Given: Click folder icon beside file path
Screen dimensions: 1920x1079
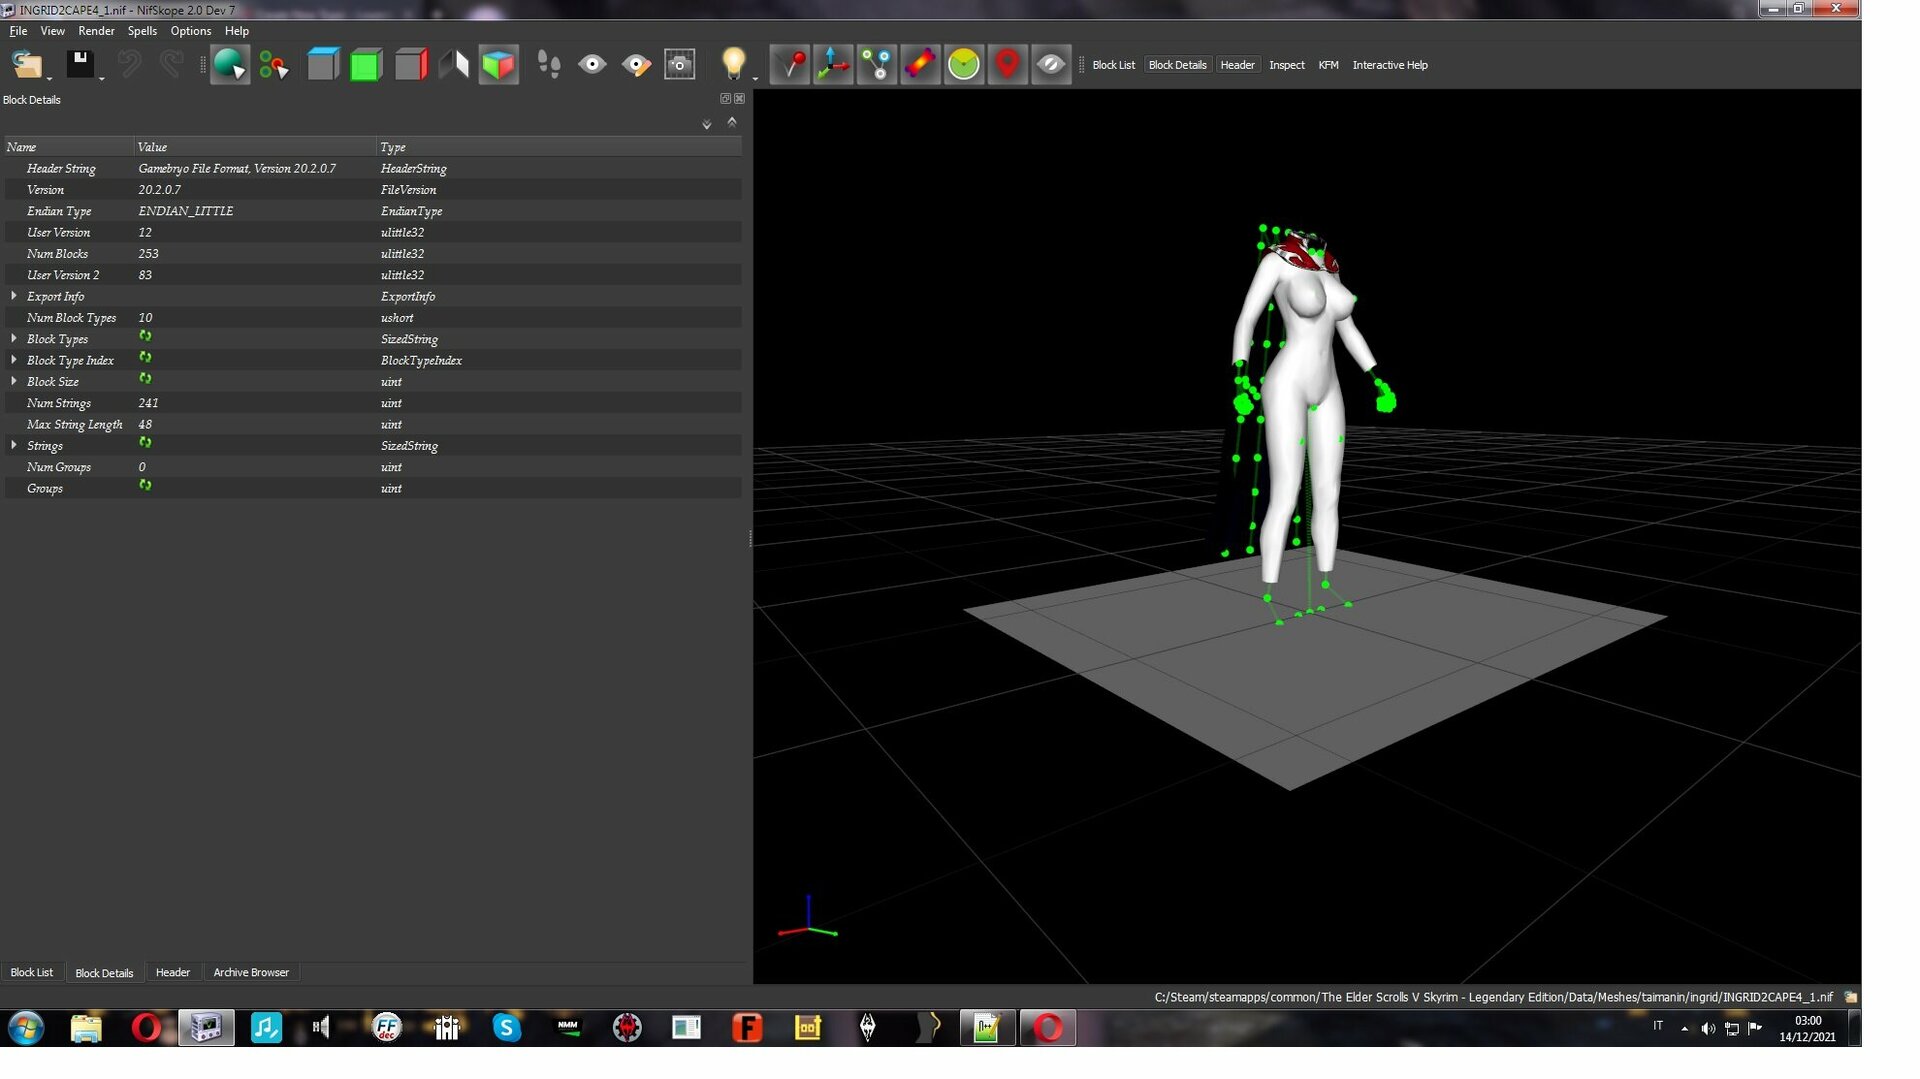Looking at the screenshot, I should [x=1850, y=997].
